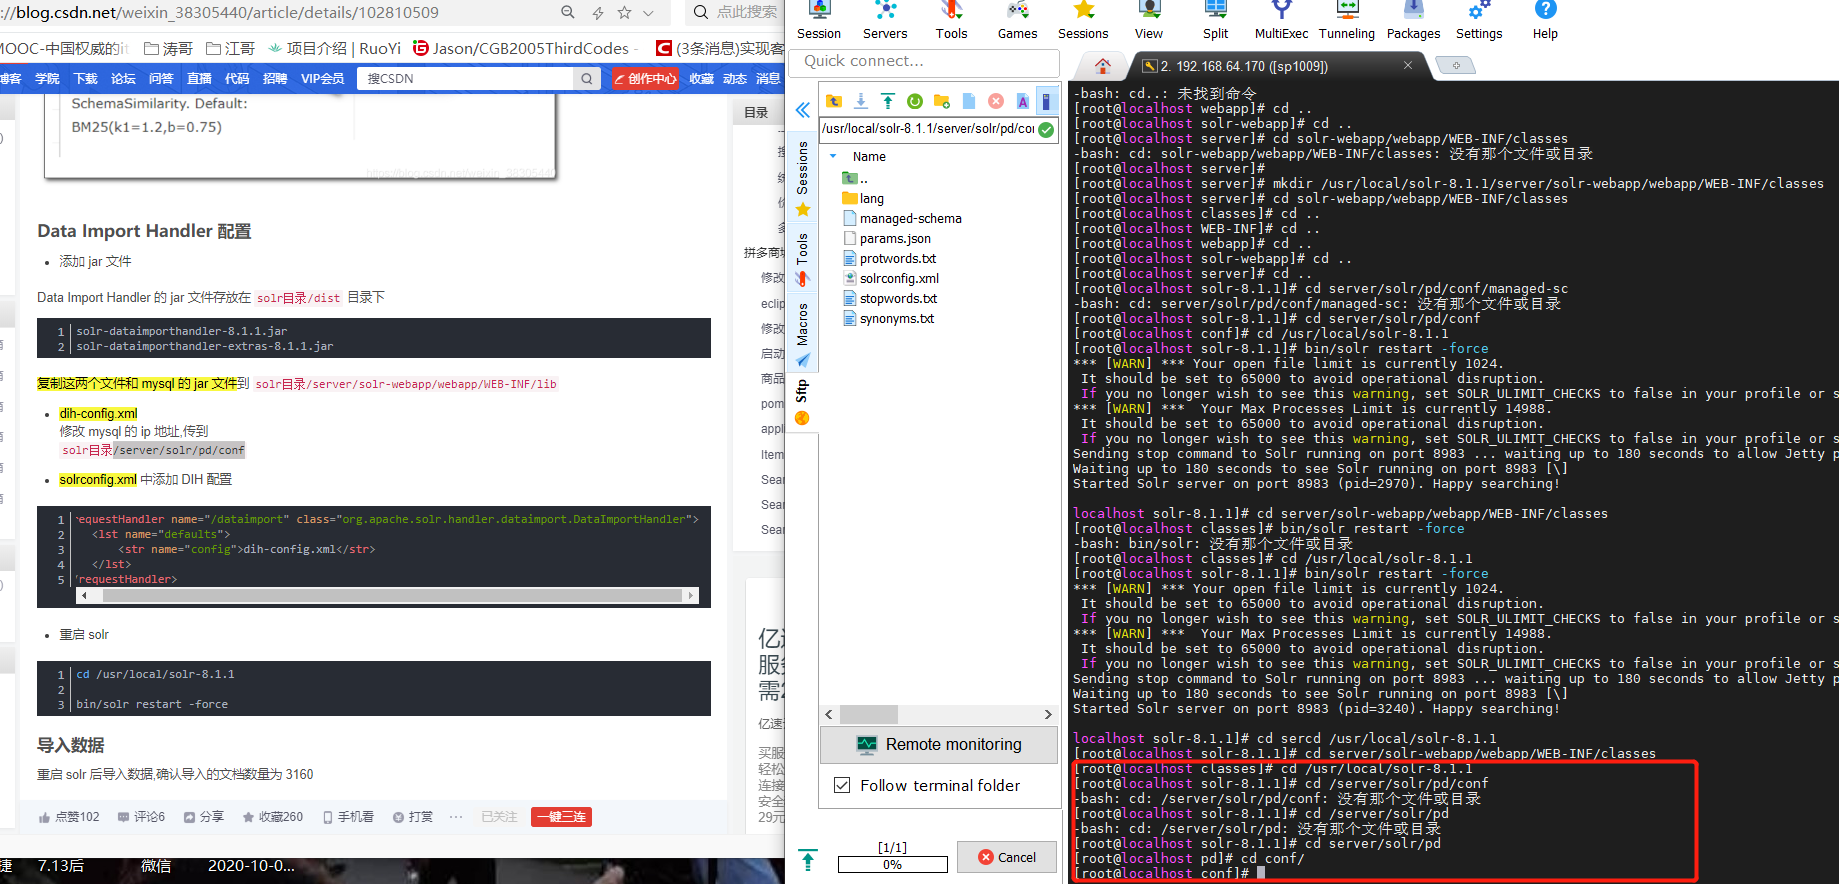Image resolution: width=1839 pixels, height=884 pixels.
Task: Click the upload file icon in SFTP toolbar
Action: pos(888,101)
